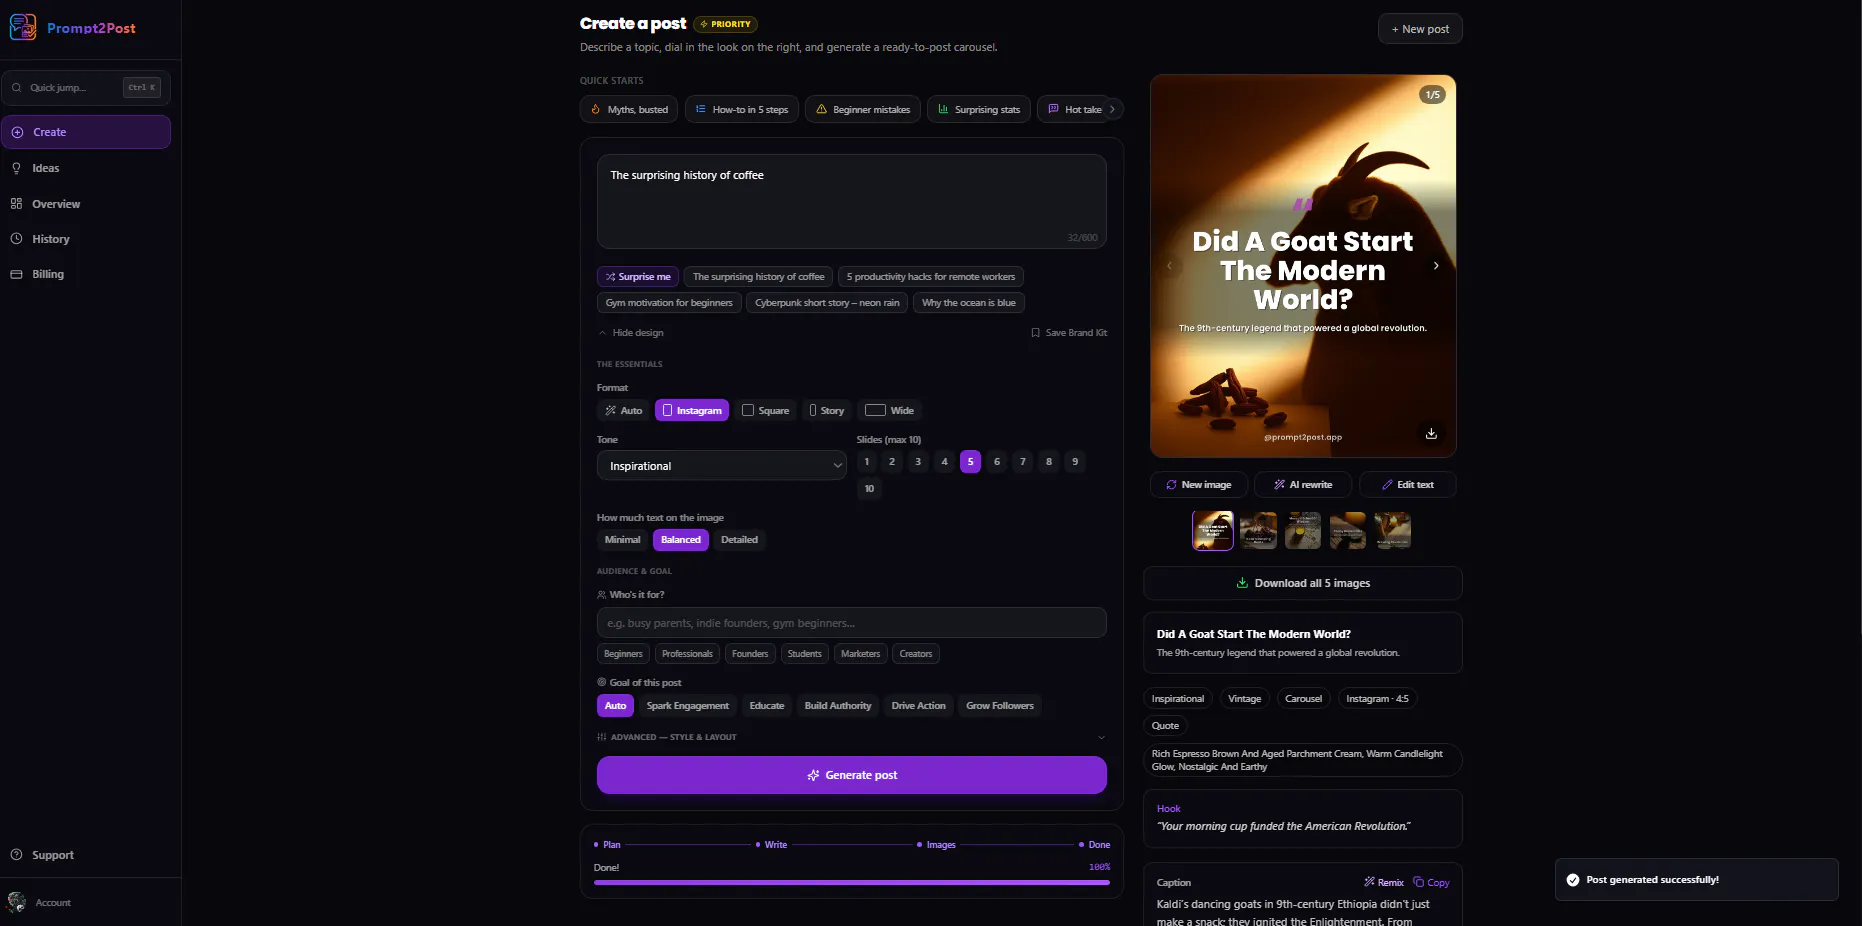Click Generate post button
The height and width of the screenshot is (926, 1862).
pyautogui.click(x=852, y=775)
